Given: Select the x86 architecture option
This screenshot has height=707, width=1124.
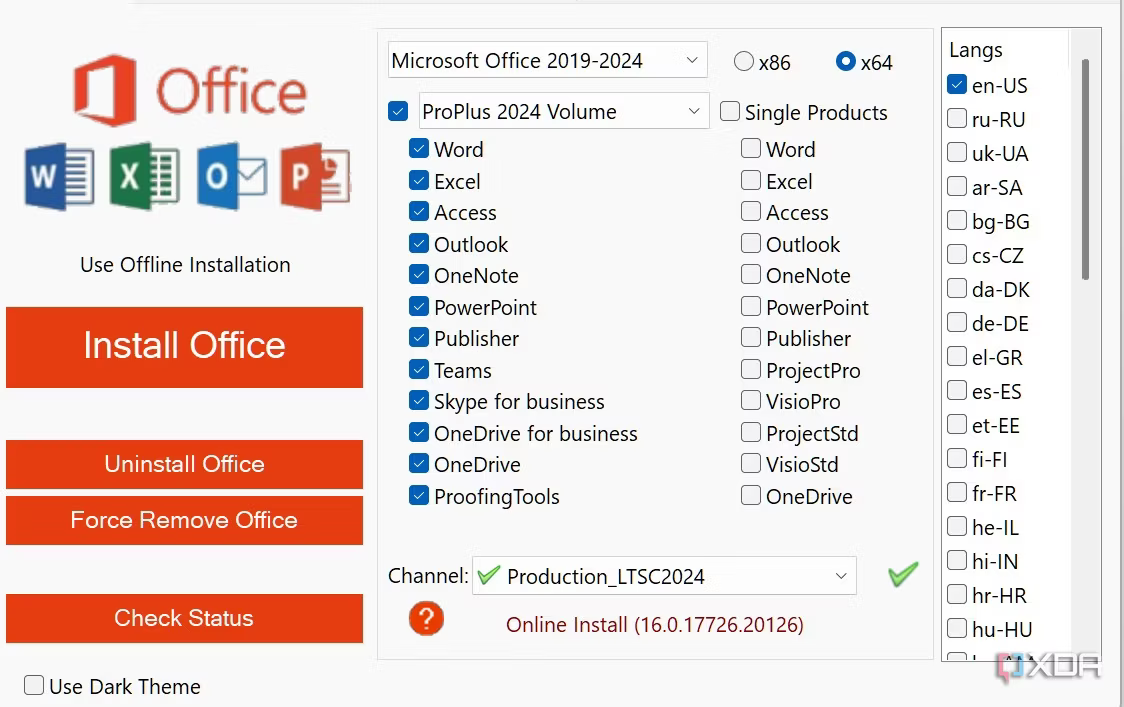Looking at the screenshot, I should (x=744, y=62).
